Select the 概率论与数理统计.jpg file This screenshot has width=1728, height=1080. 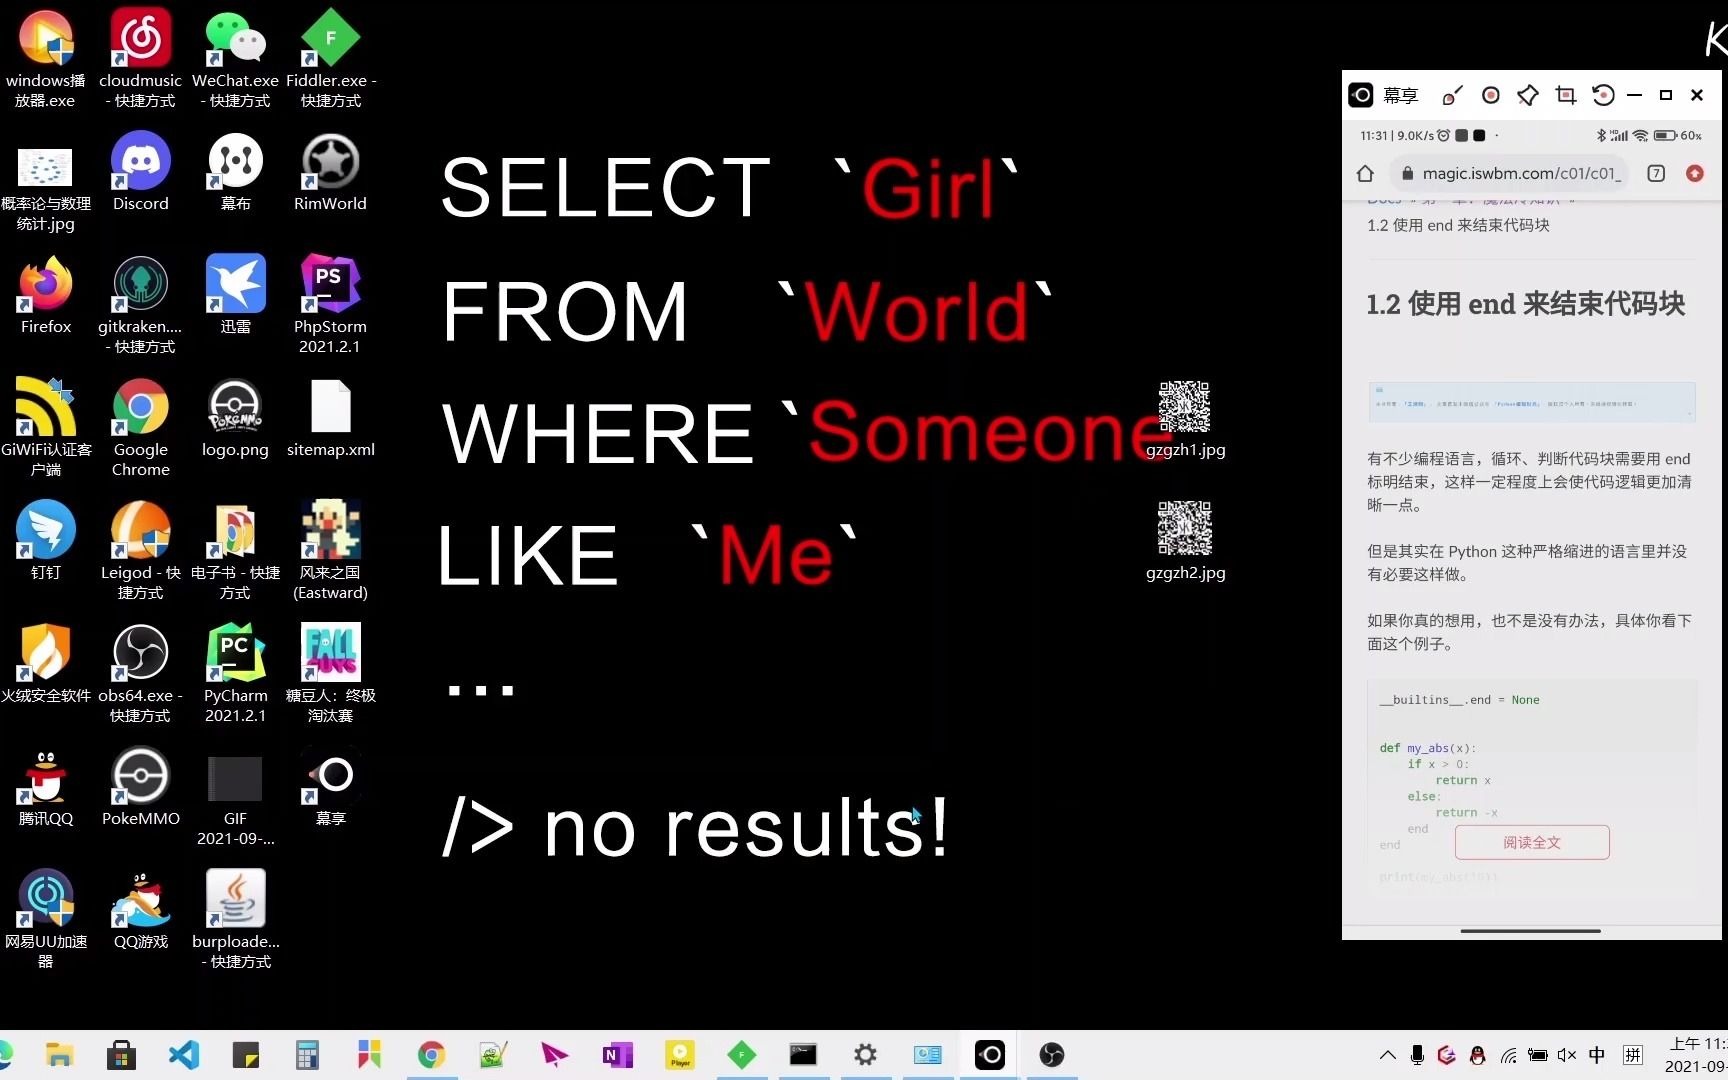45,190
